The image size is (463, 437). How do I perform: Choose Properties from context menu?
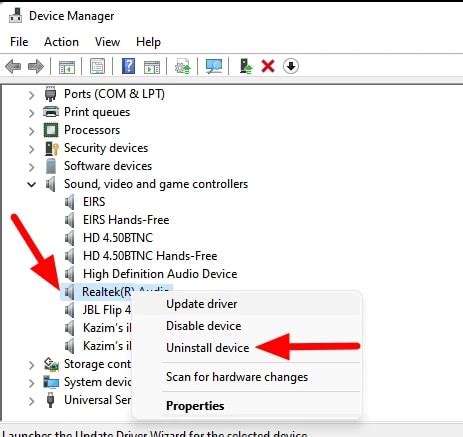pyautogui.click(x=247, y=406)
